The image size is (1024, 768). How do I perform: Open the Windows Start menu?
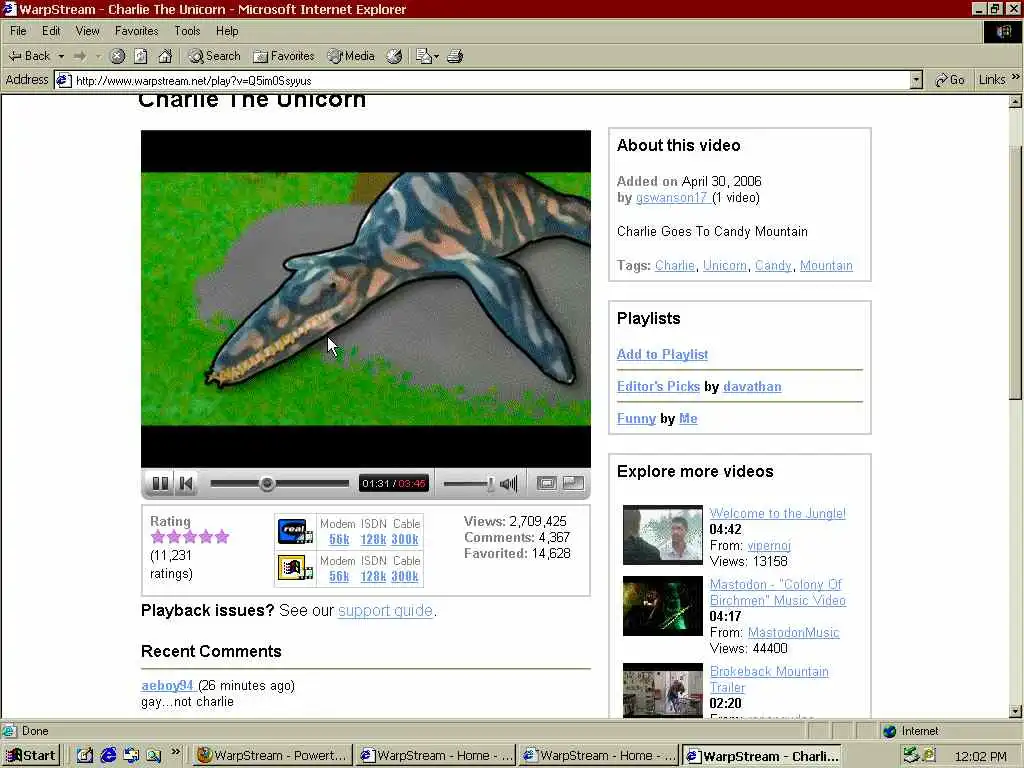31,756
